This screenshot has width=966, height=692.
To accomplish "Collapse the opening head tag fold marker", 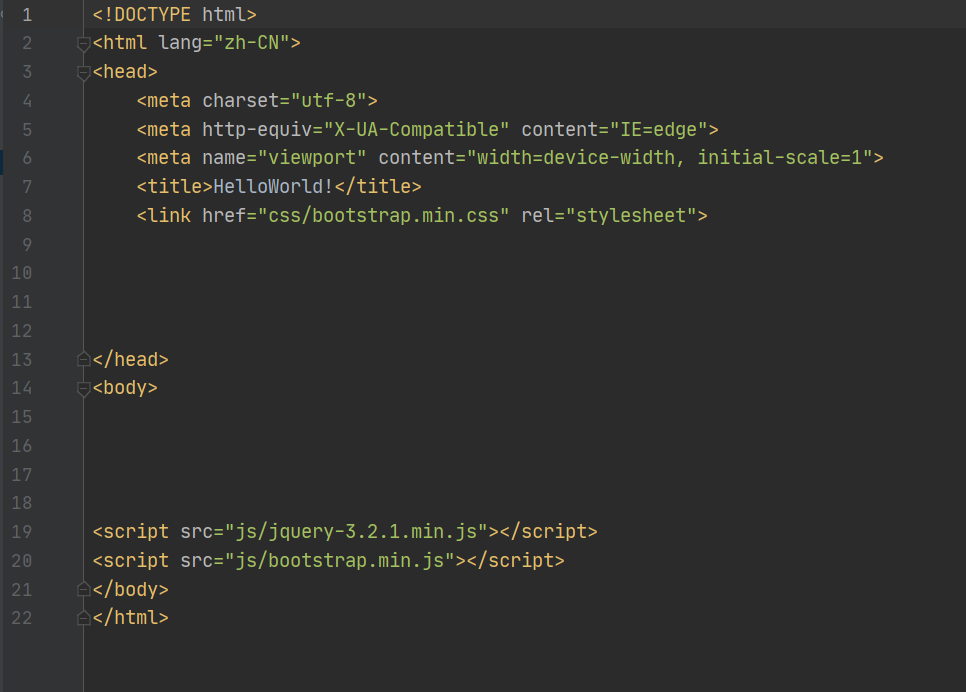I will (83, 73).
